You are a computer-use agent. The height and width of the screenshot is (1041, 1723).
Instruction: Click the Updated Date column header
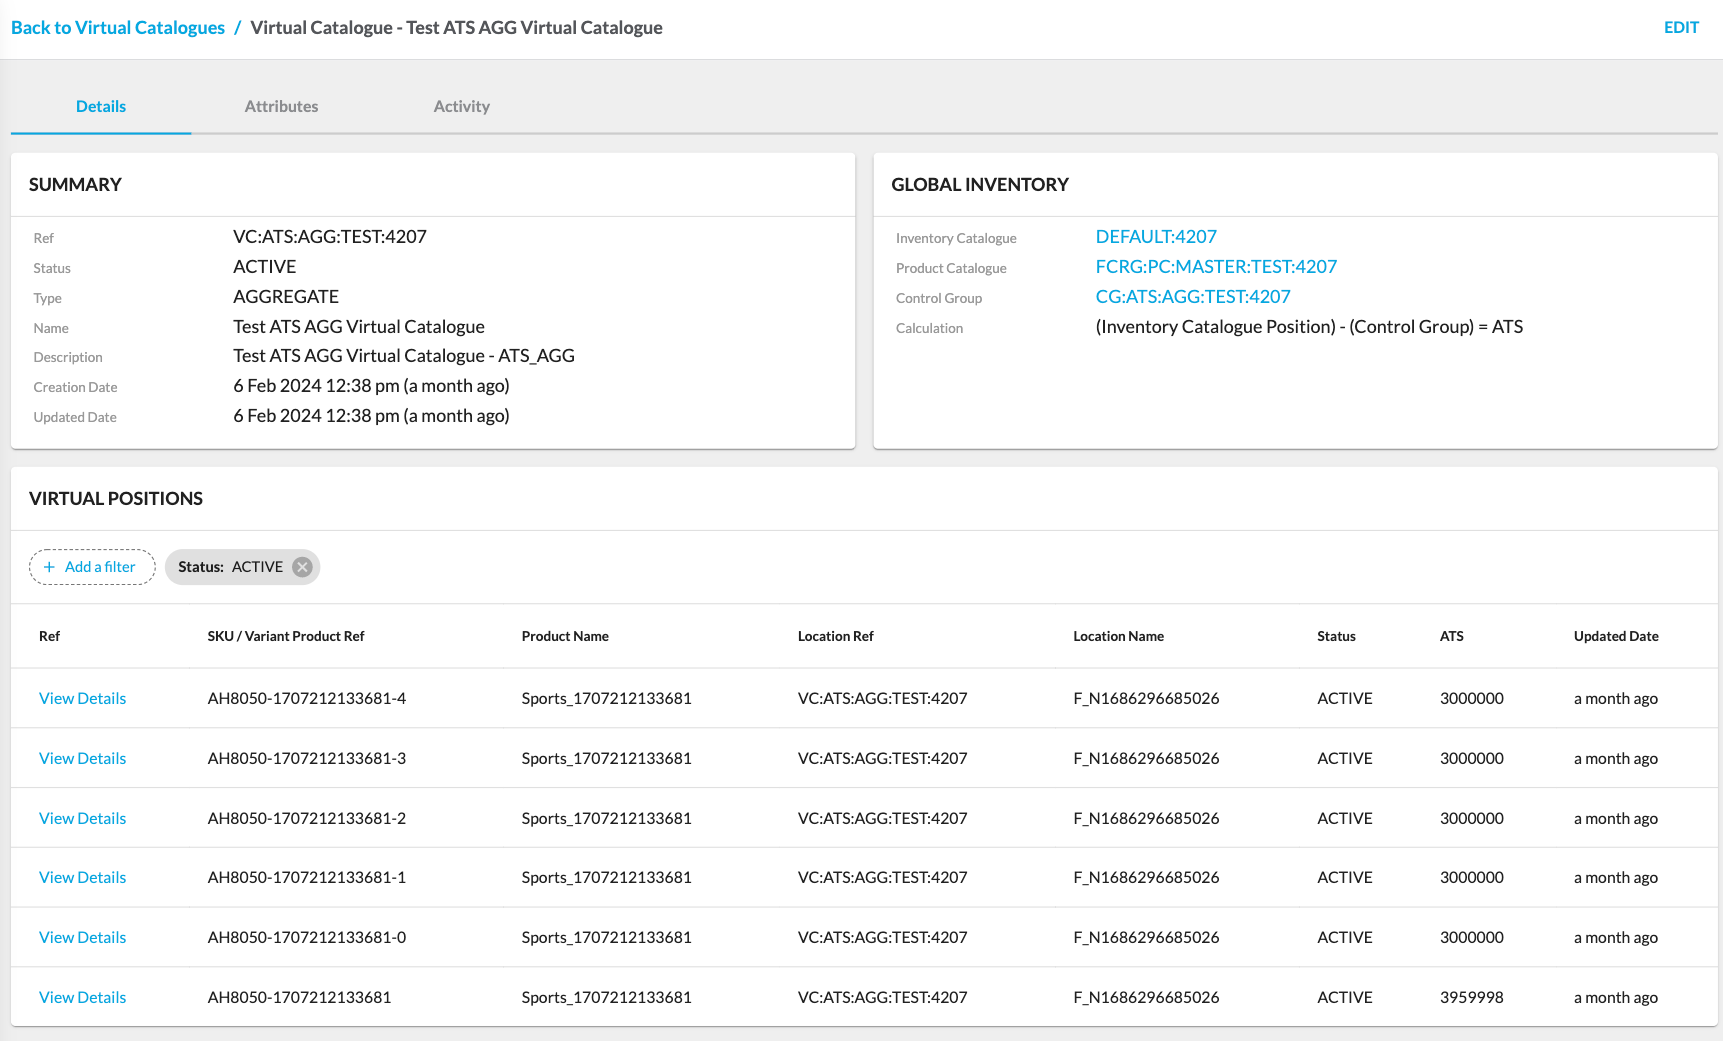[x=1615, y=636]
